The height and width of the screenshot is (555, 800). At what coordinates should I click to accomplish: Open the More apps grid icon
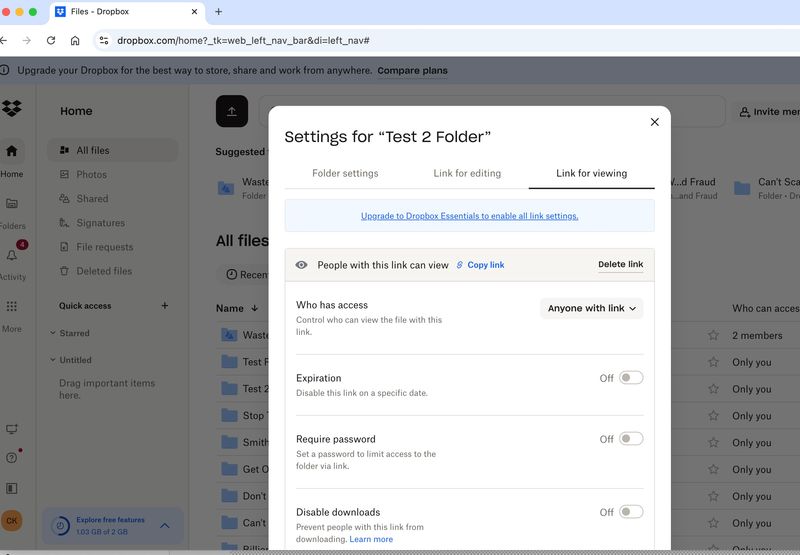pyautogui.click(x=12, y=306)
